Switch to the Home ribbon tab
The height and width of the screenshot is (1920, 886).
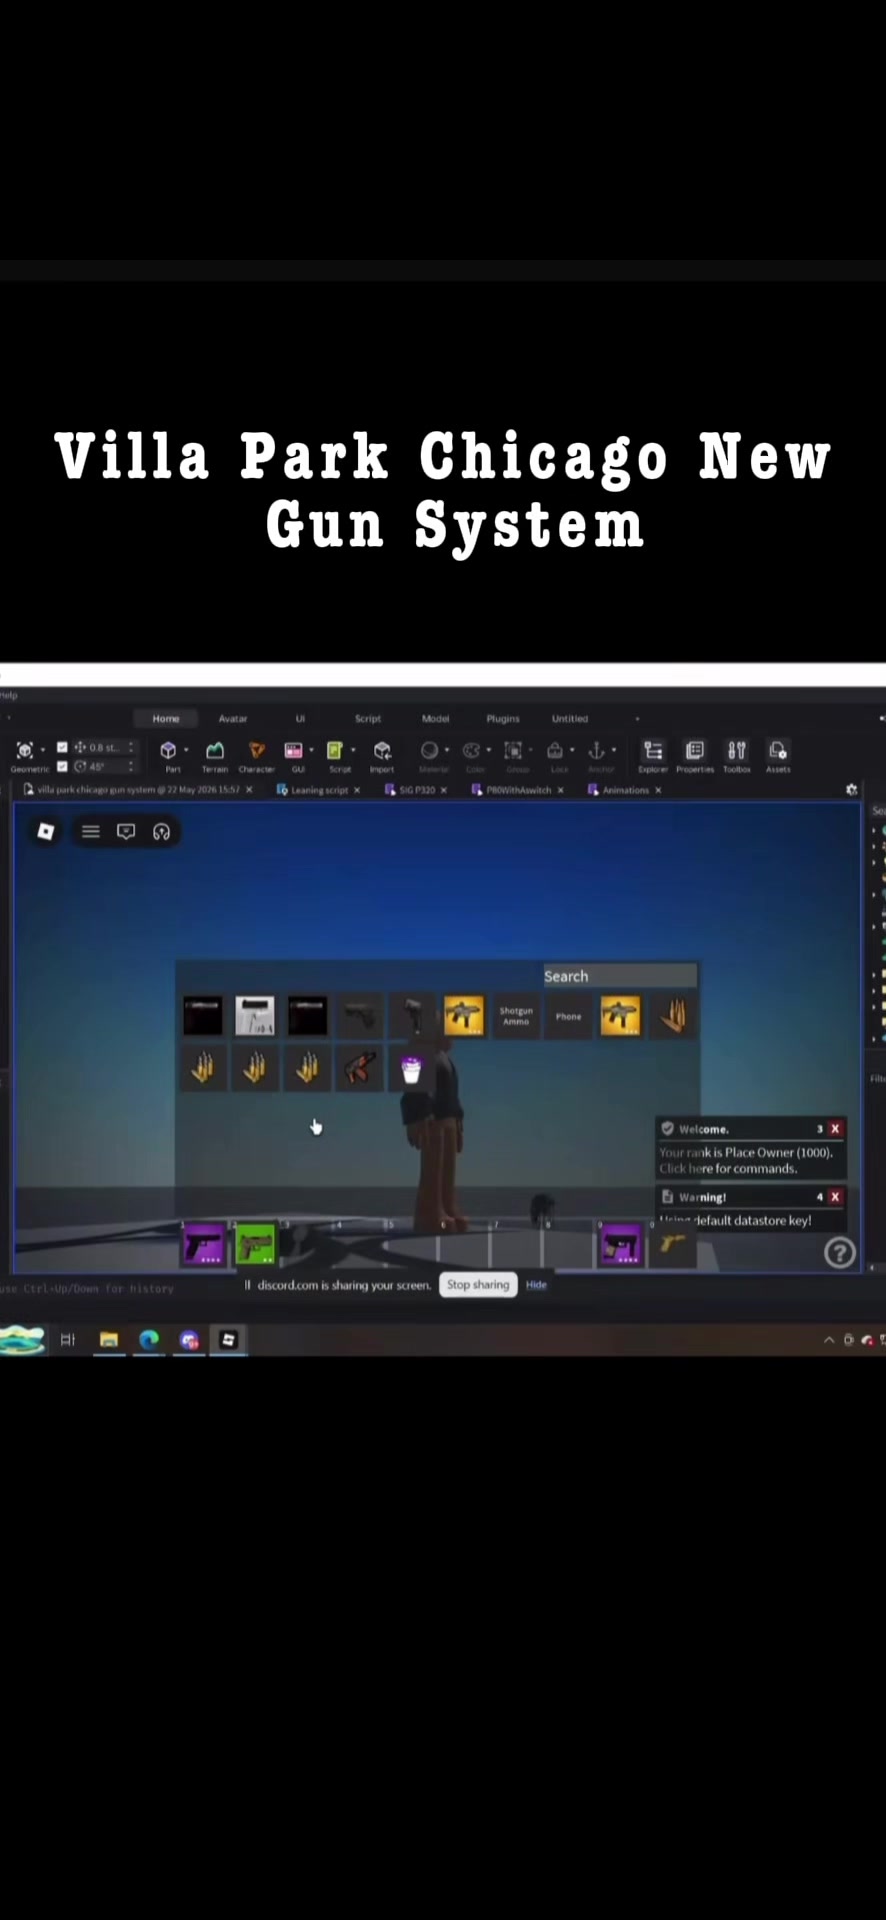click(166, 718)
